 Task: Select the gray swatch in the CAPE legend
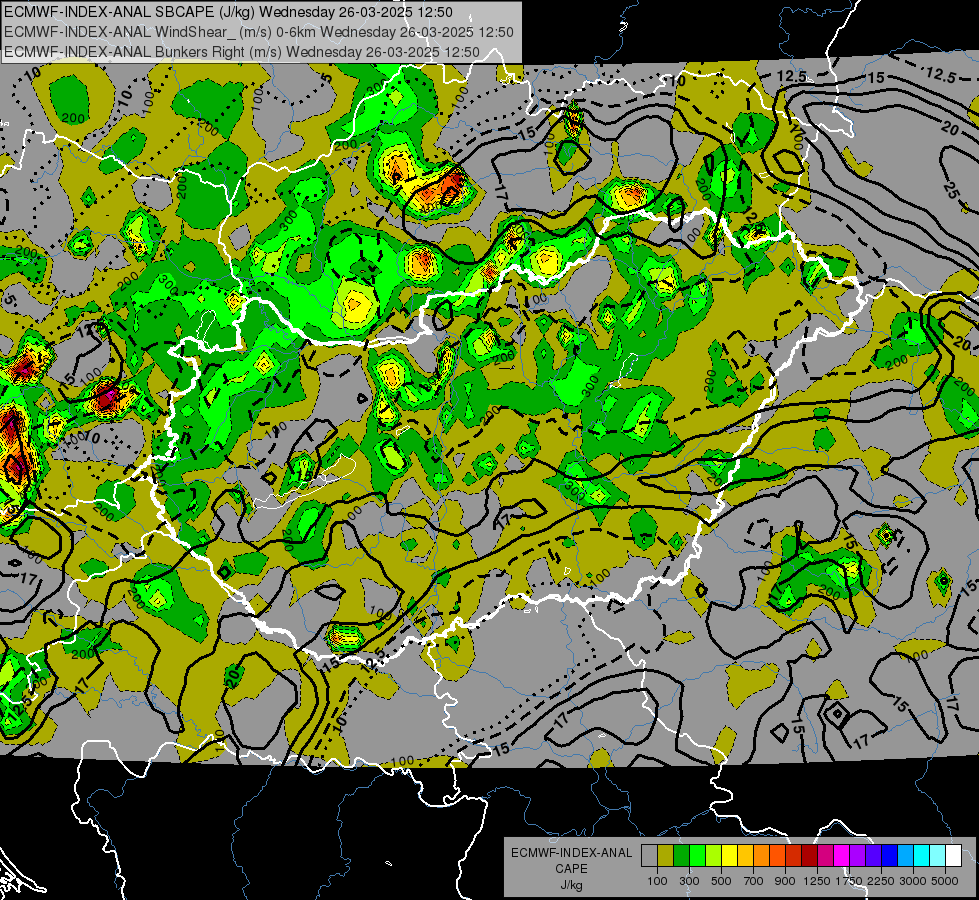649,855
